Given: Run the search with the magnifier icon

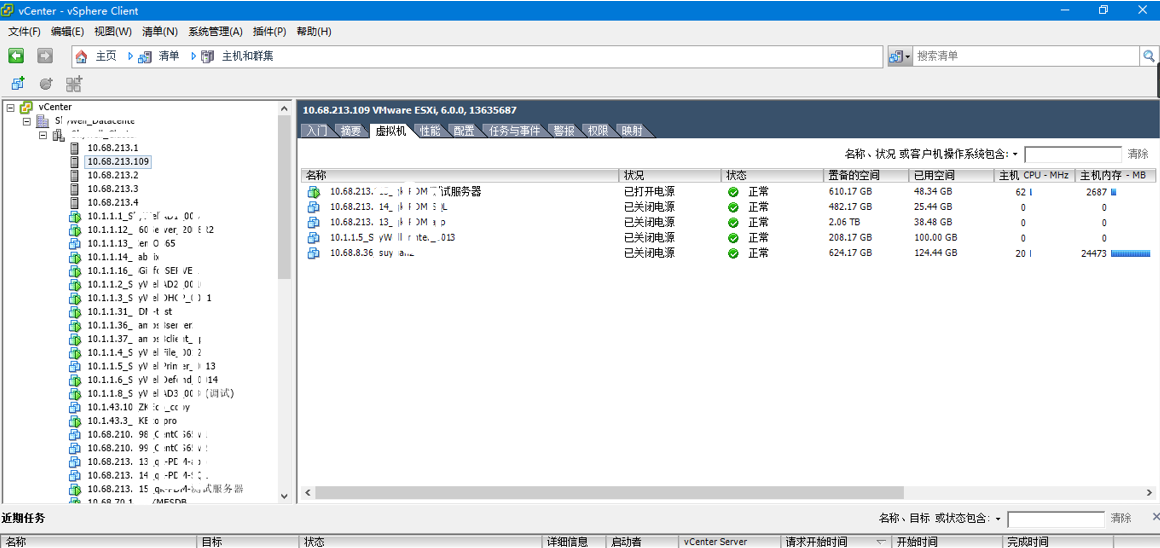Looking at the screenshot, I should [1149, 55].
